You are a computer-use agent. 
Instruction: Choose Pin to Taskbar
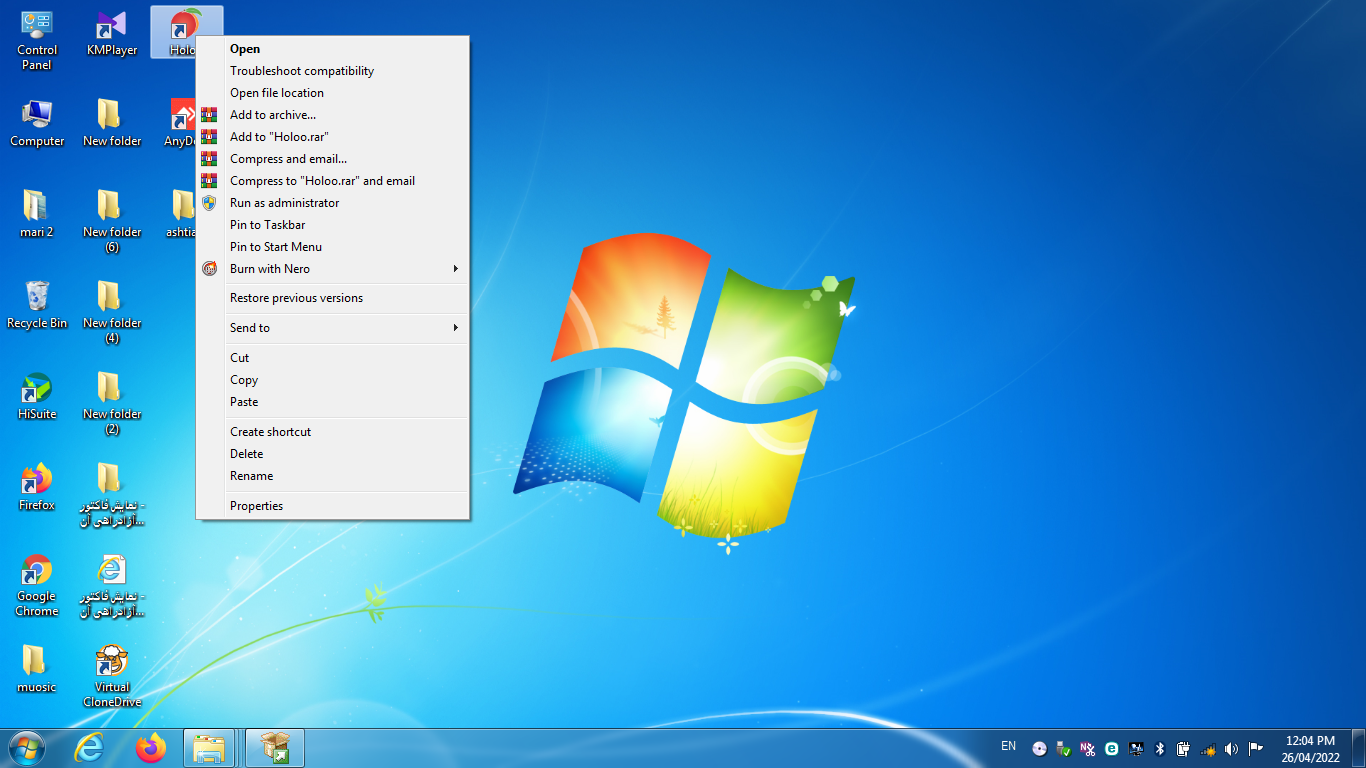[333, 225]
